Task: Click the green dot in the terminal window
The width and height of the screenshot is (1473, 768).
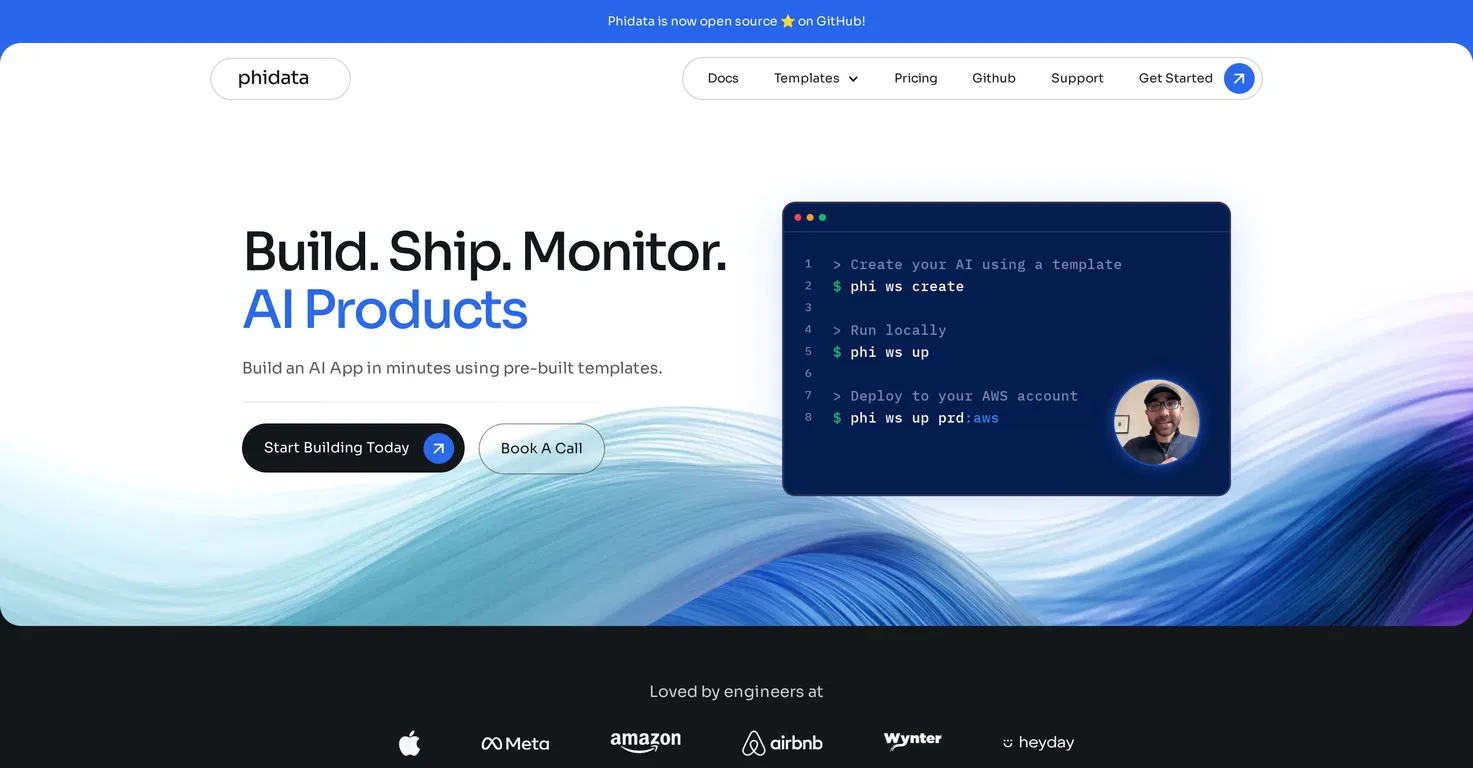Action: 822,217
